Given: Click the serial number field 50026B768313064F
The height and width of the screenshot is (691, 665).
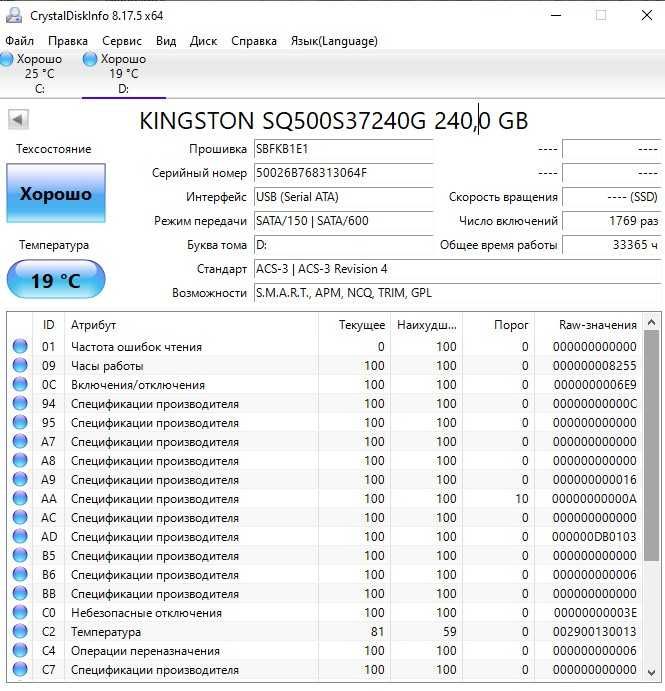Looking at the screenshot, I should click(343, 173).
